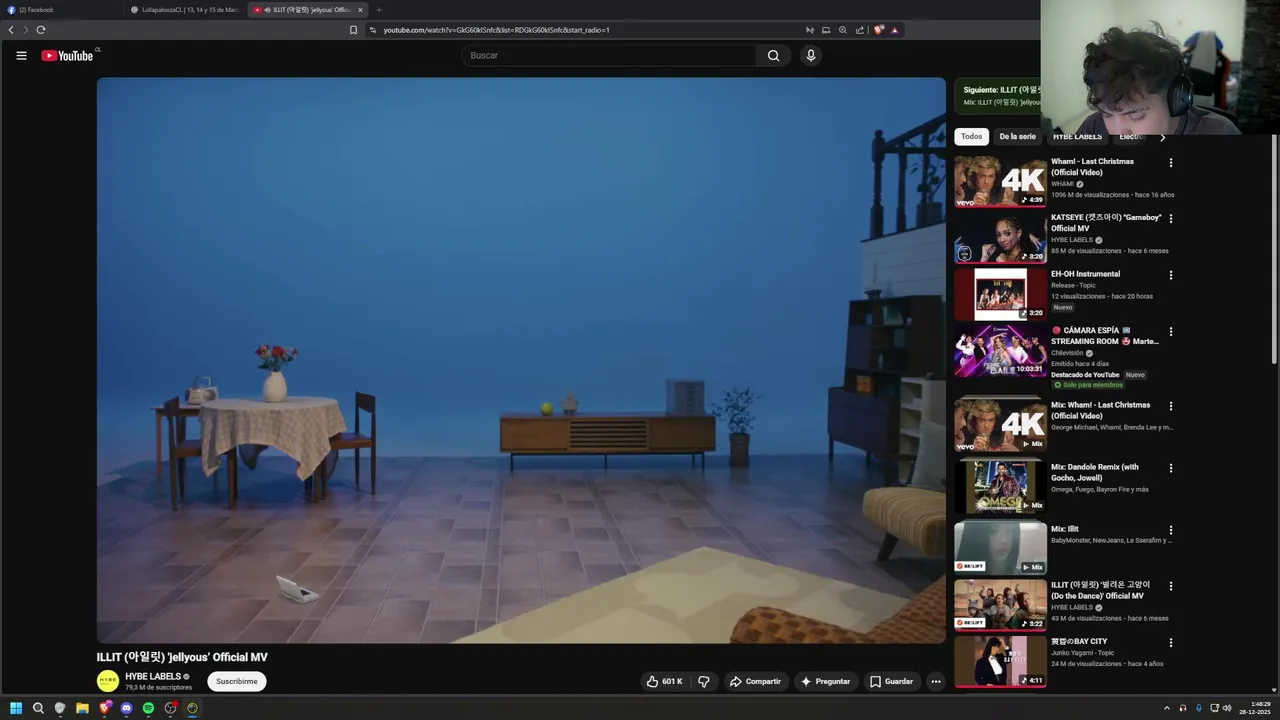Open CÁMARA ESPÍA STREAMING ROOM title
Screen dimensions: 1280x720
tap(1105, 336)
